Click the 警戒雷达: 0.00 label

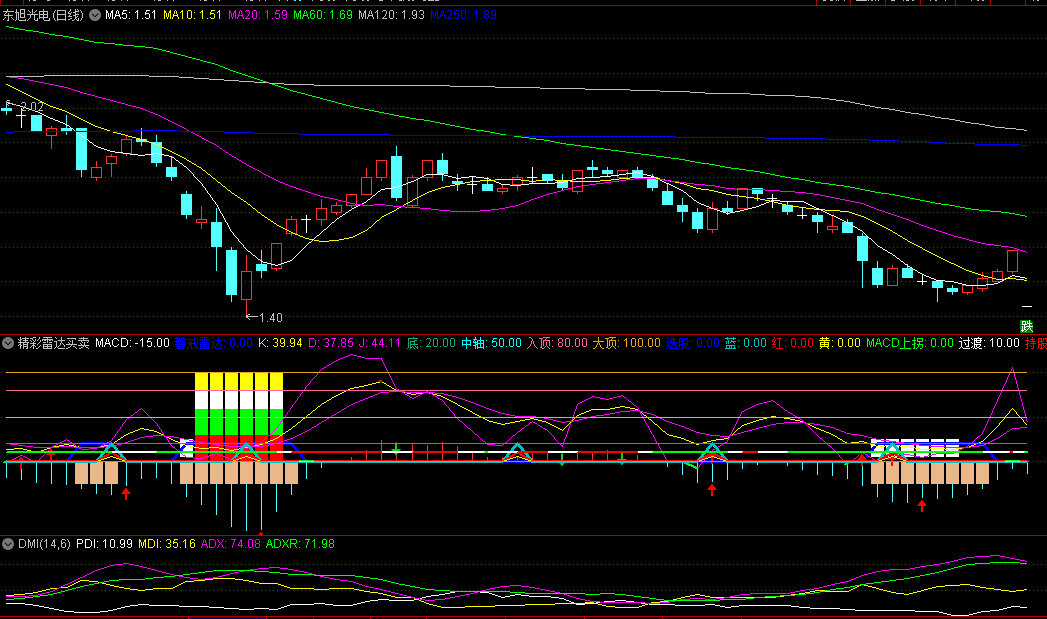(214, 343)
